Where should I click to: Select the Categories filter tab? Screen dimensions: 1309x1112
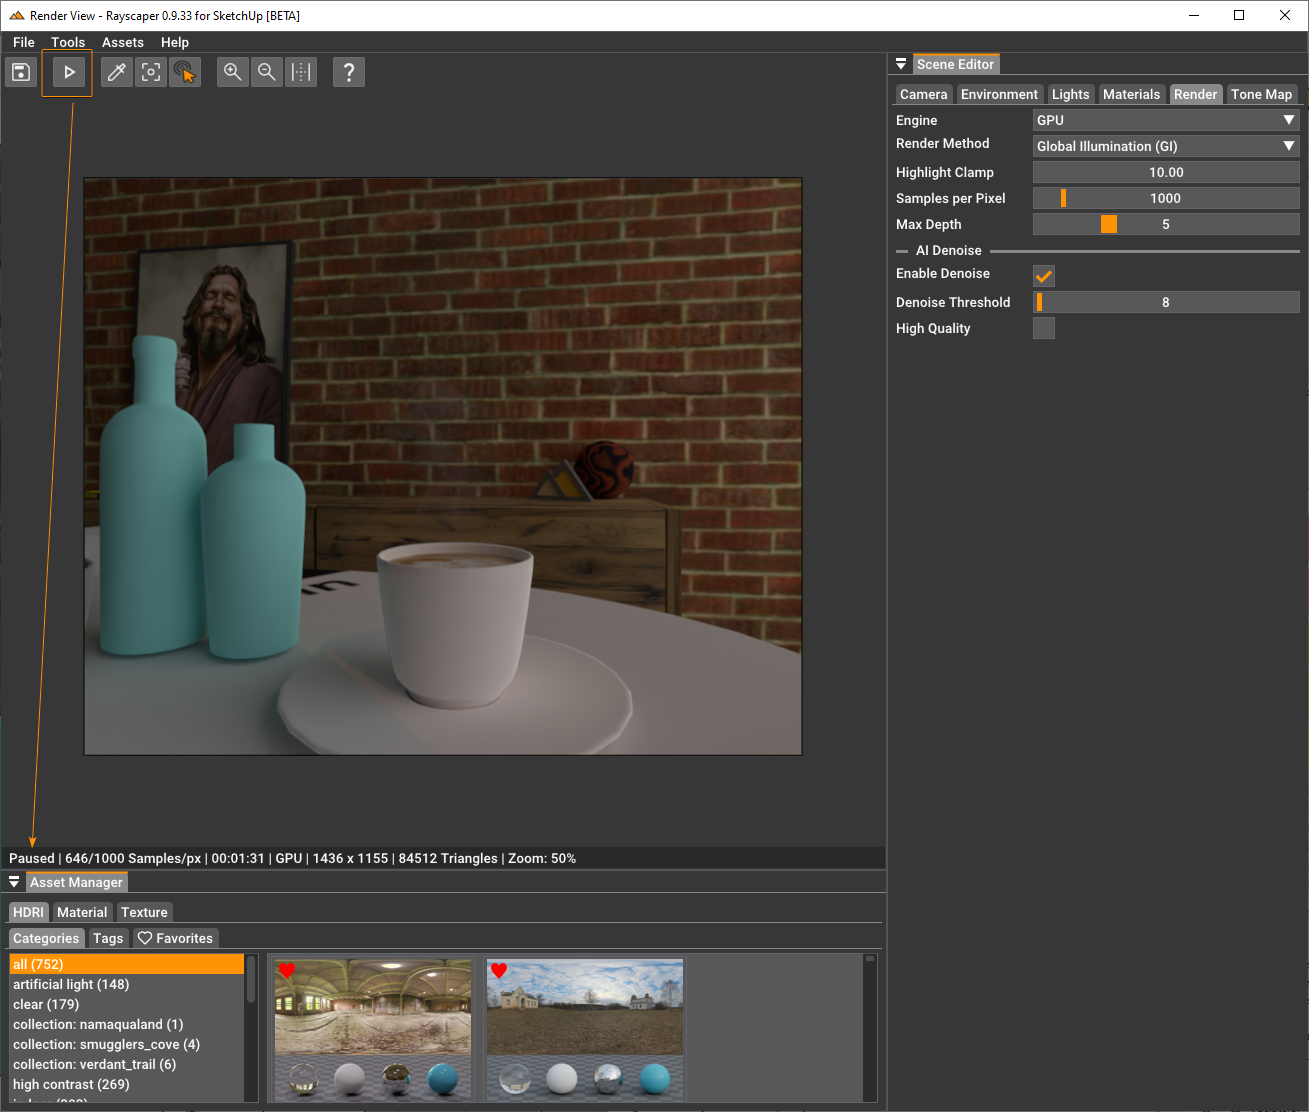[46, 938]
